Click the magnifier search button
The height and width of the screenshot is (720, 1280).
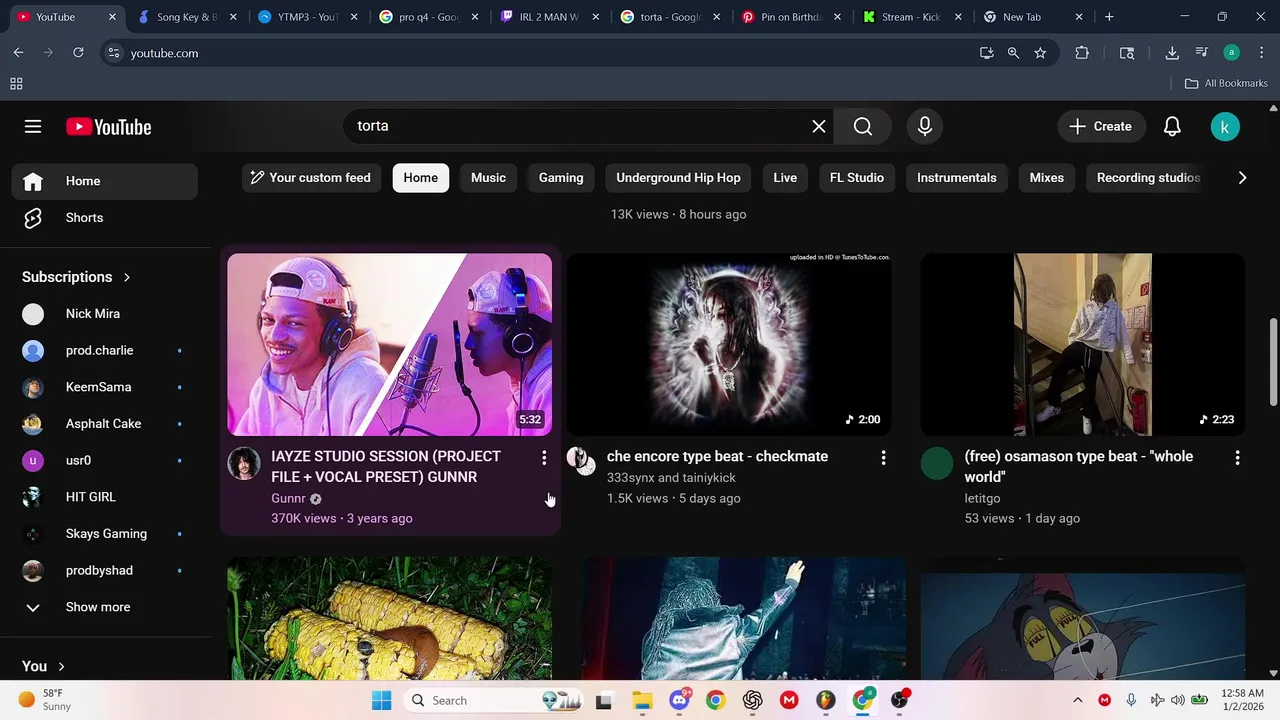coord(863,126)
